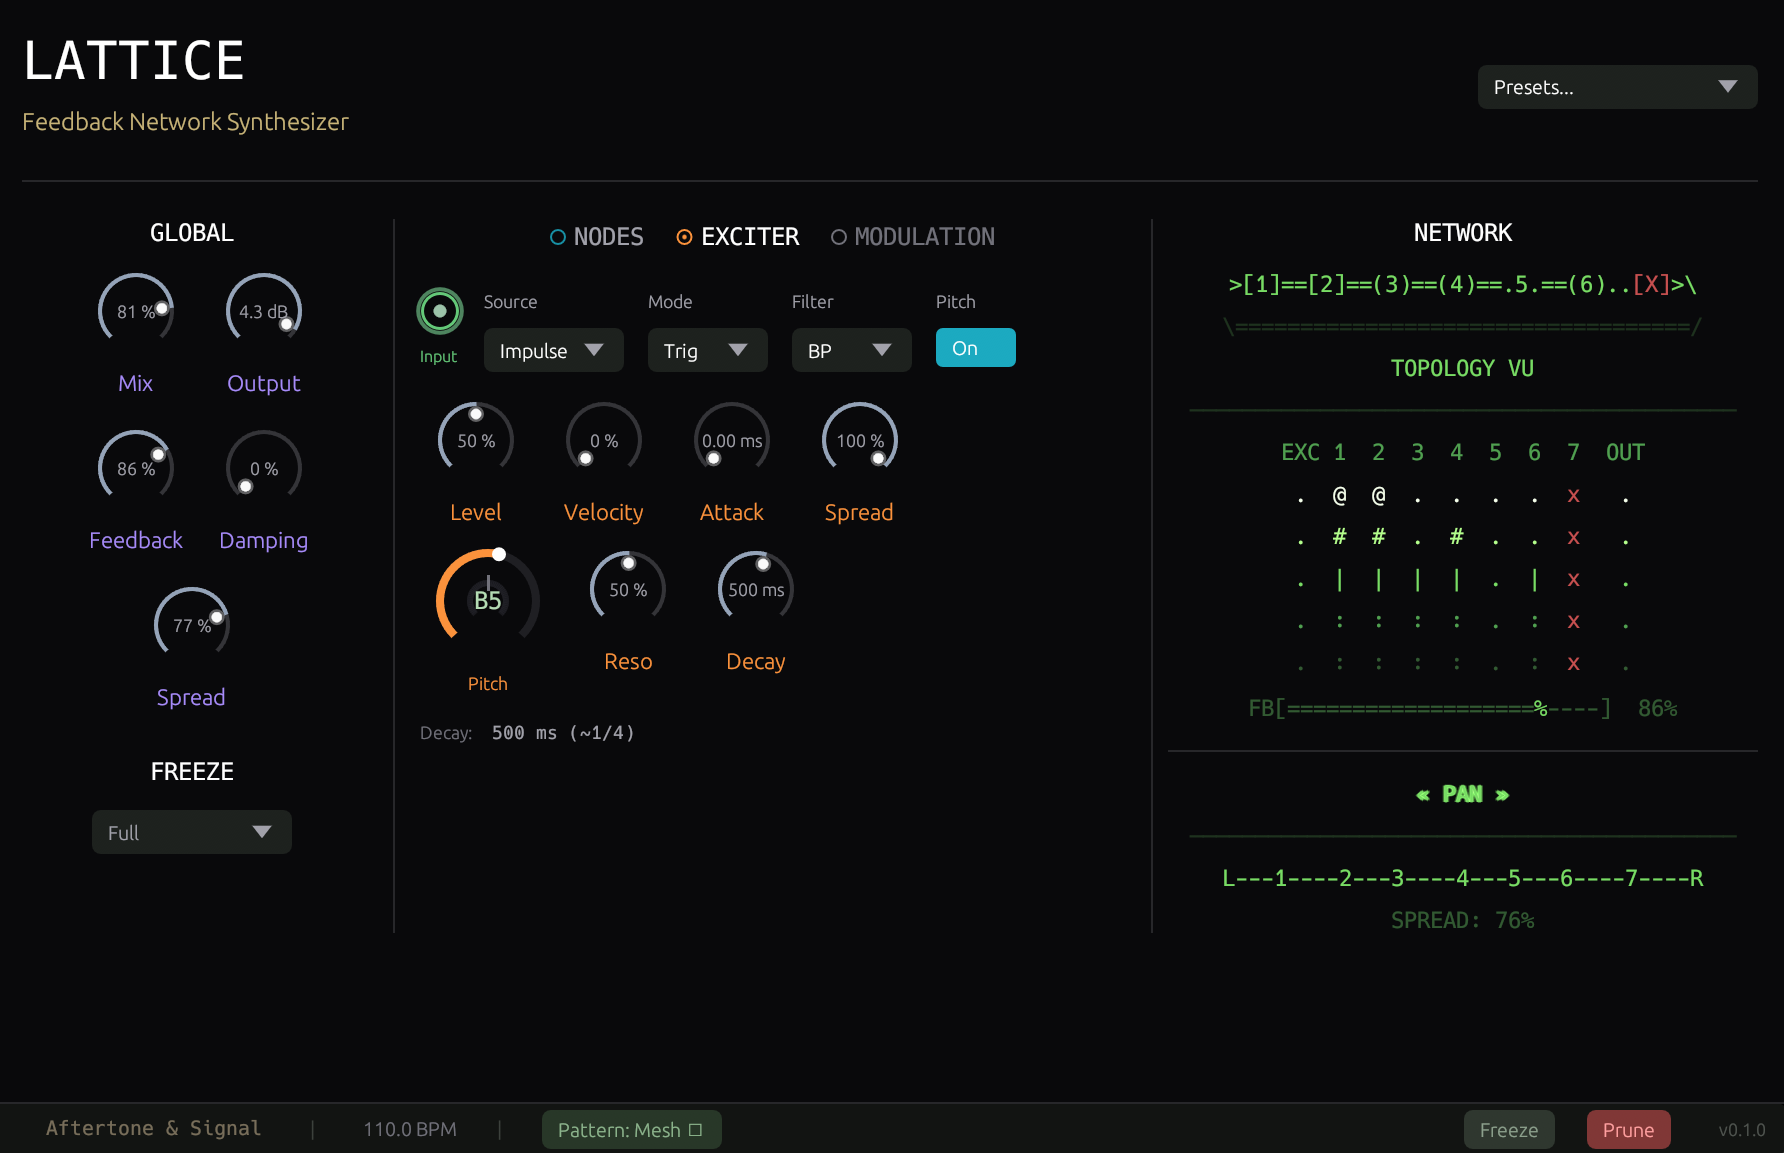This screenshot has width=1784, height=1153.
Task: Click the Pattern: Mesh icon in the status bar
Action: coord(695,1129)
